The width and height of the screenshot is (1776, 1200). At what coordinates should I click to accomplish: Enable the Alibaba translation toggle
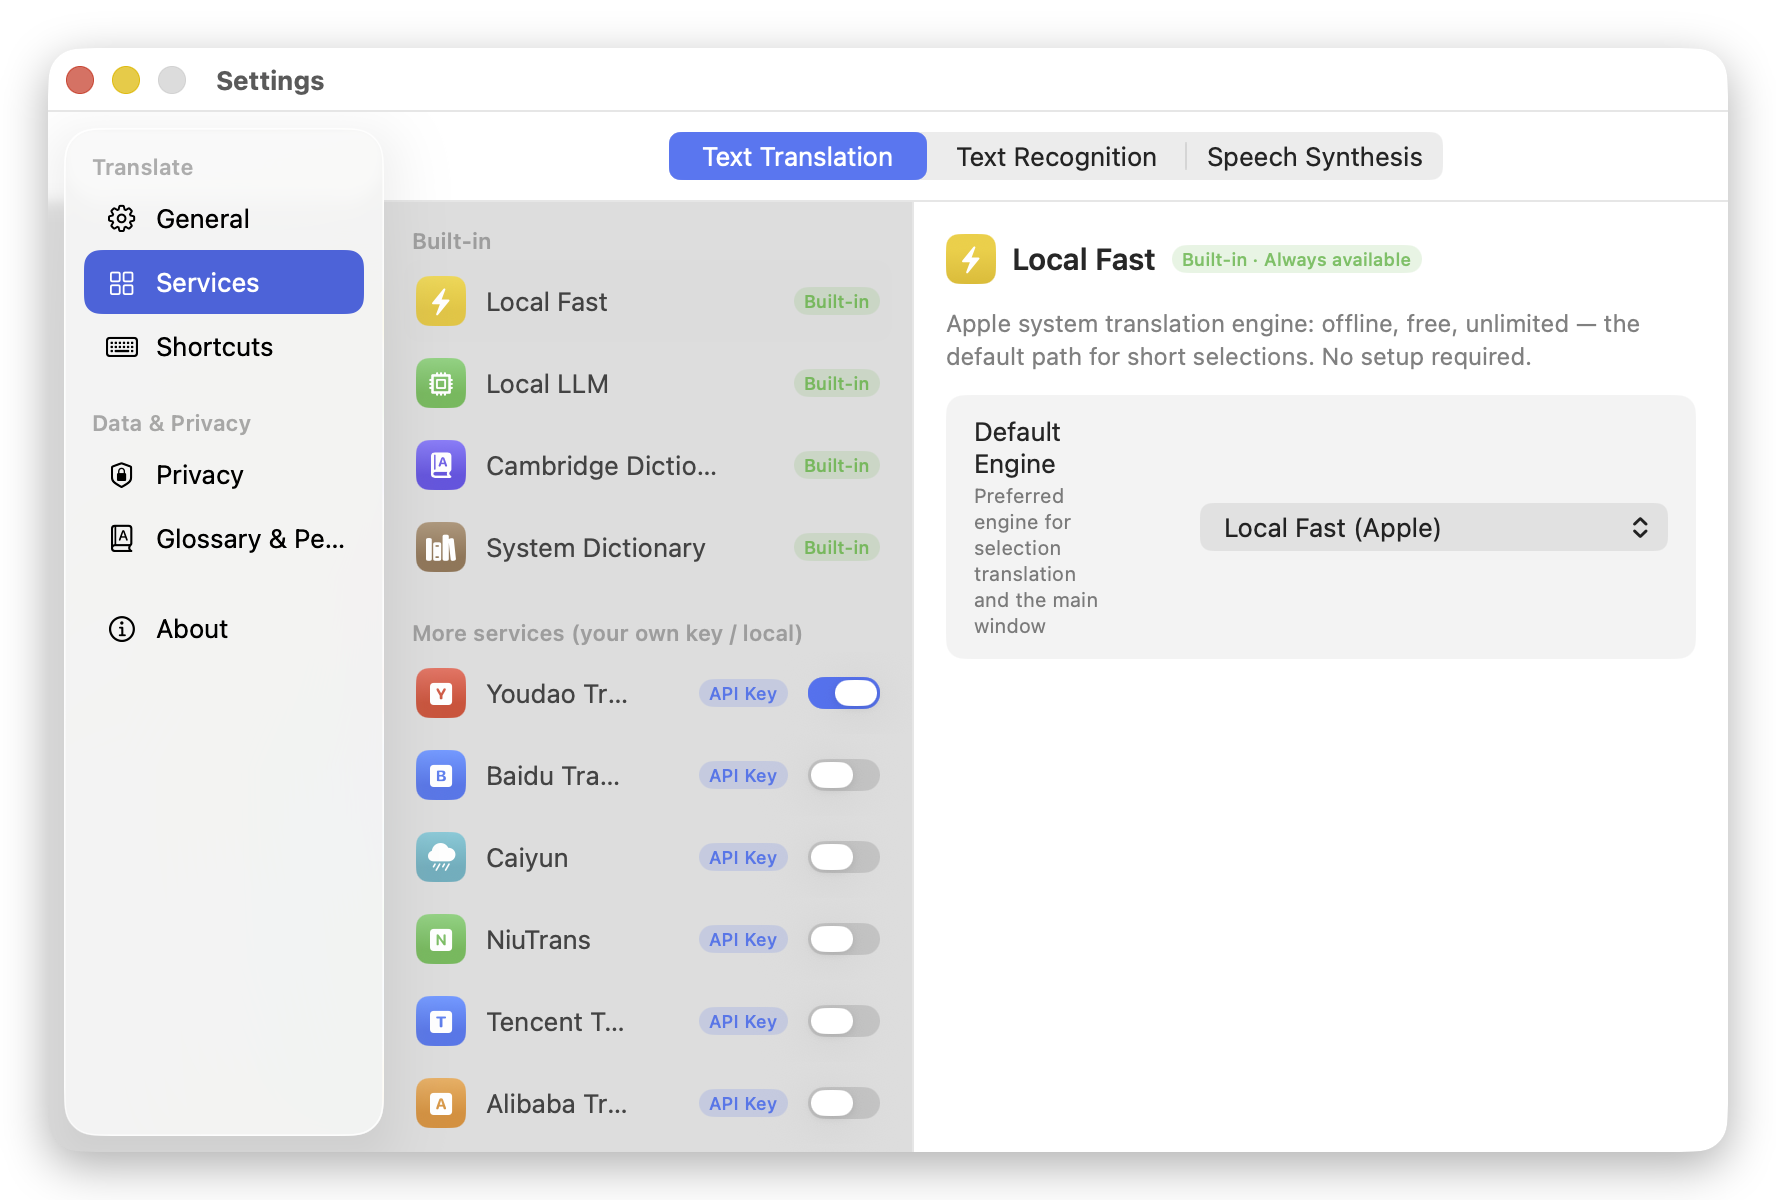(844, 1104)
